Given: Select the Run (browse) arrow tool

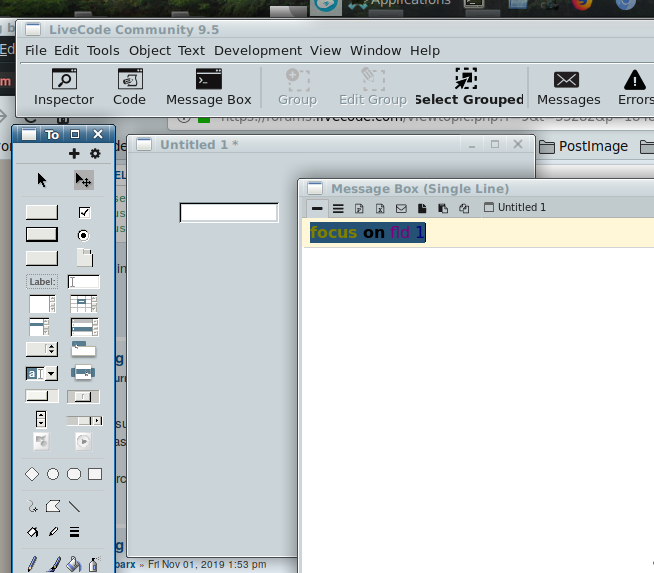Looking at the screenshot, I should coord(42,180).
